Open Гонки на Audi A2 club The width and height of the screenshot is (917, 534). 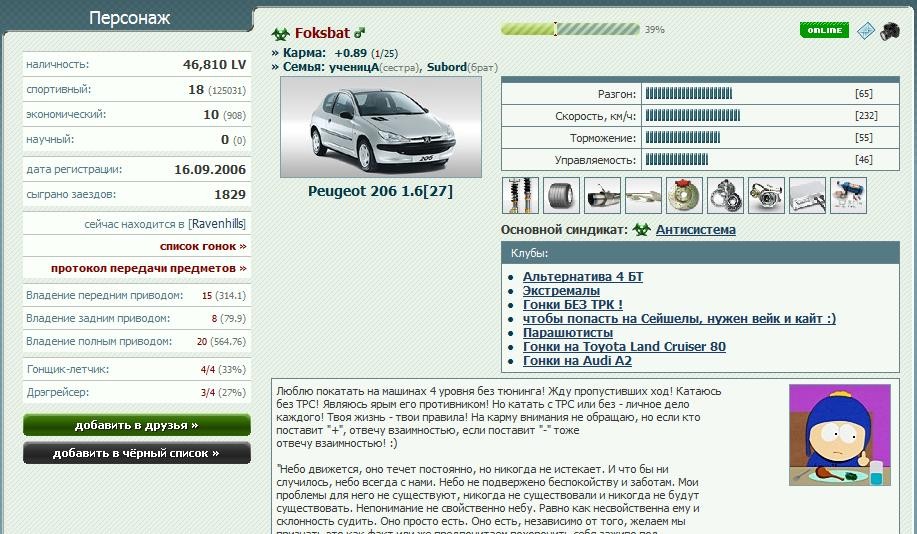click(x=577, y=361)
